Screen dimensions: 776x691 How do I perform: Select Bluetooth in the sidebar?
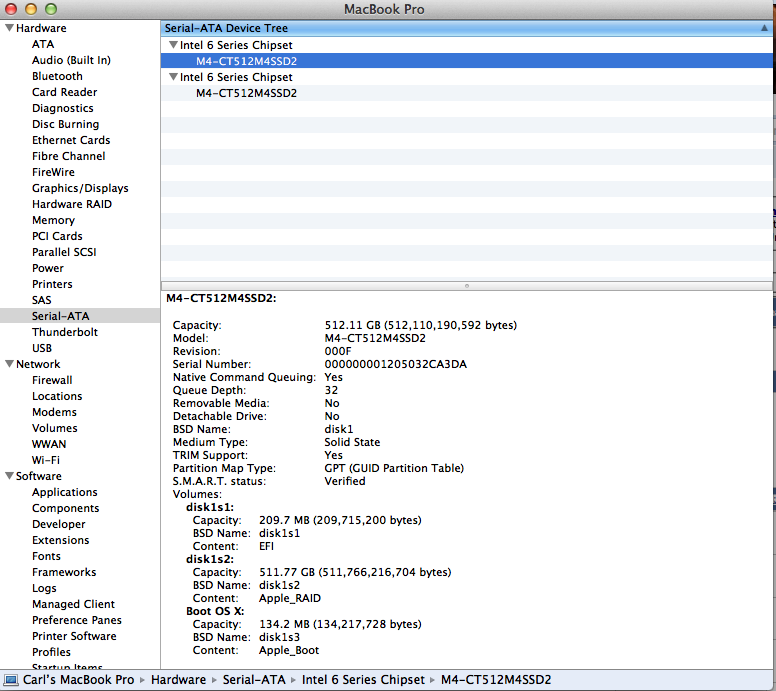coord(57,76)
